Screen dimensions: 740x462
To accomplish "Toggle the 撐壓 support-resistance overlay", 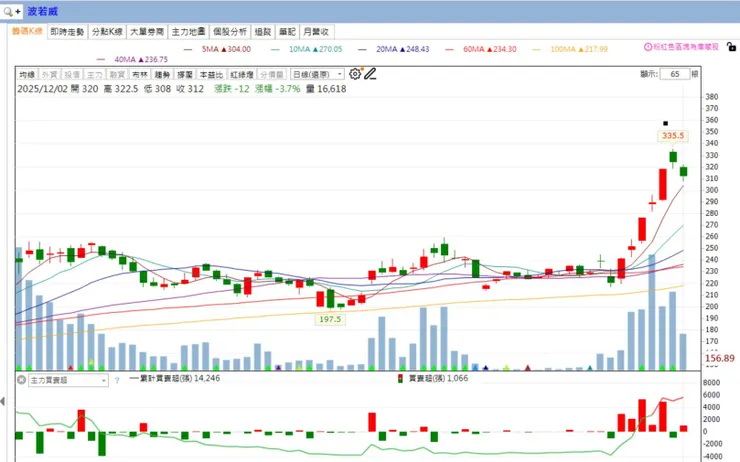I will click(185, 75).
